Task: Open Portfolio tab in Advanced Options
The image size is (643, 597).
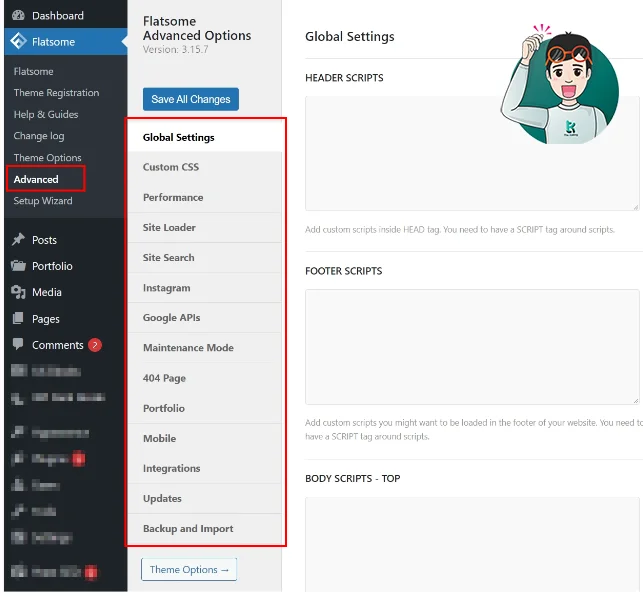Action: tap(205, 408)
